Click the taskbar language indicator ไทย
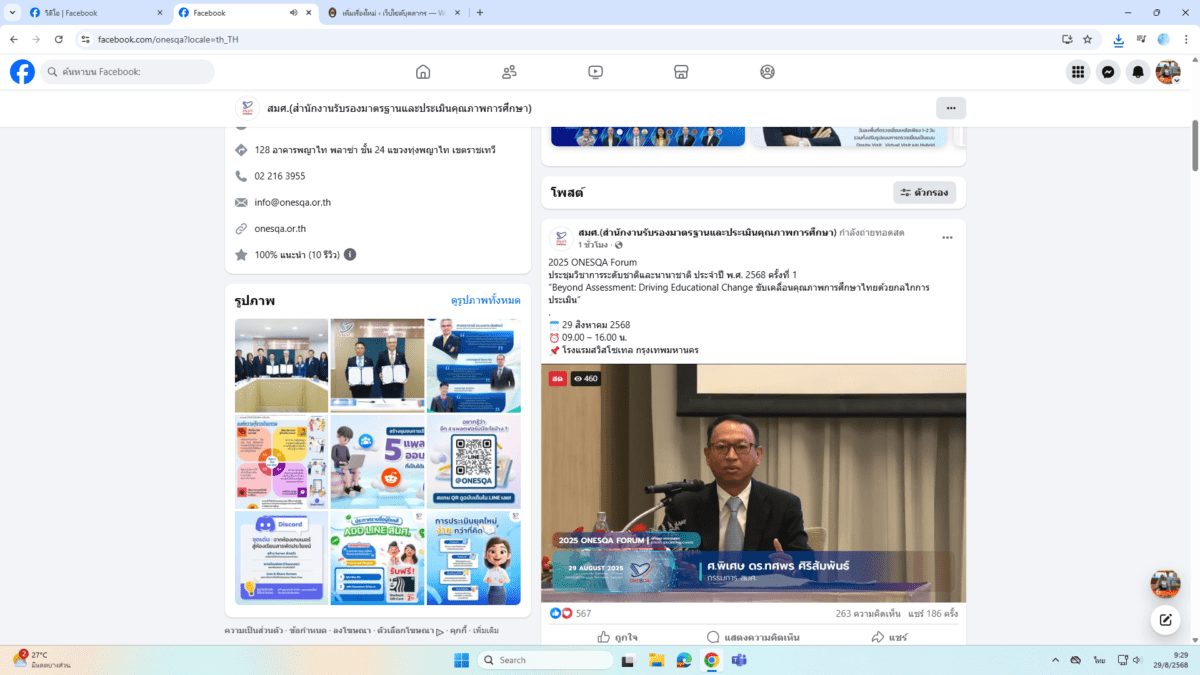1200x675 pixels. coord(1099,660)
